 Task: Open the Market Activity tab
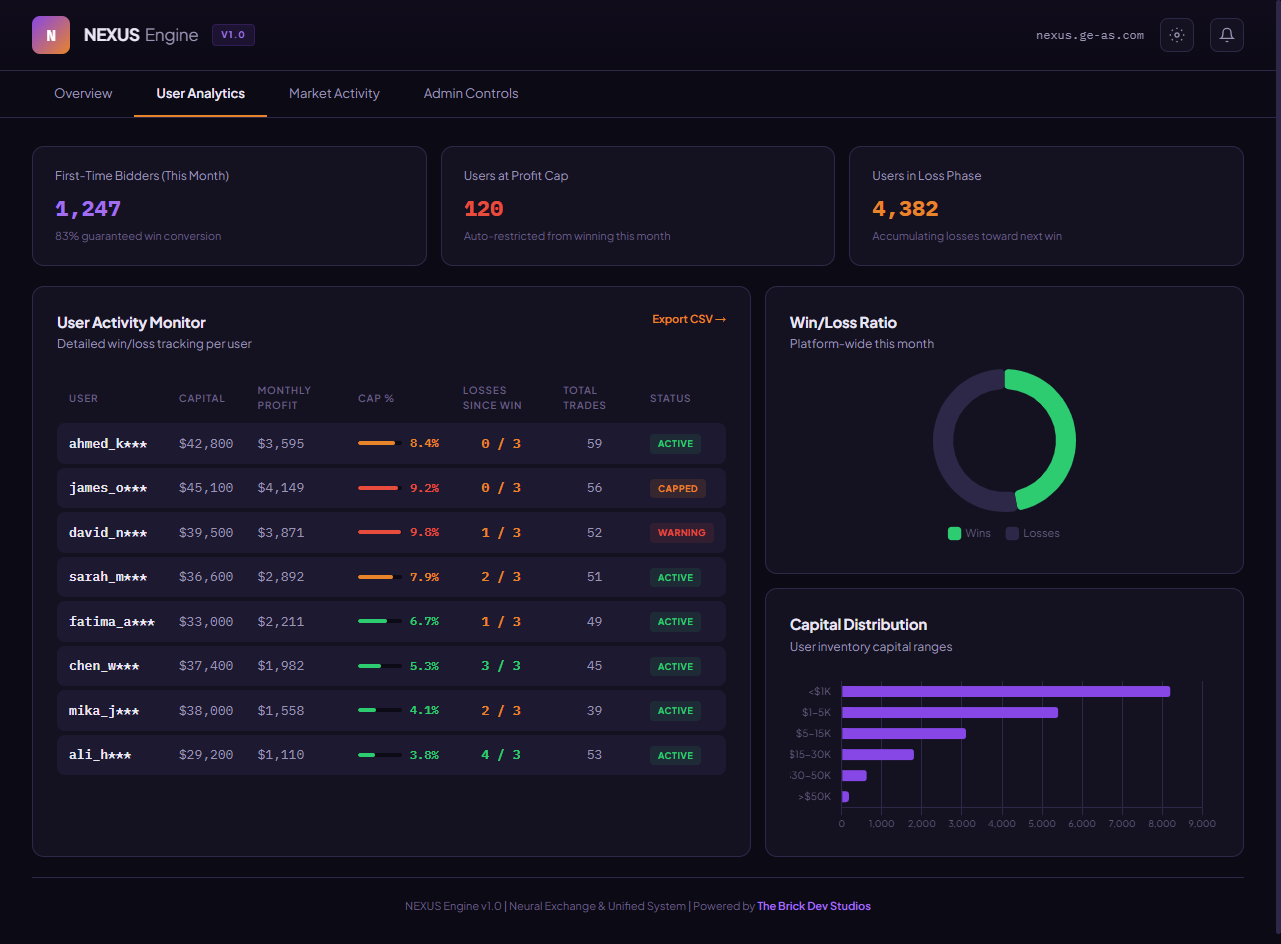point(334,93)
